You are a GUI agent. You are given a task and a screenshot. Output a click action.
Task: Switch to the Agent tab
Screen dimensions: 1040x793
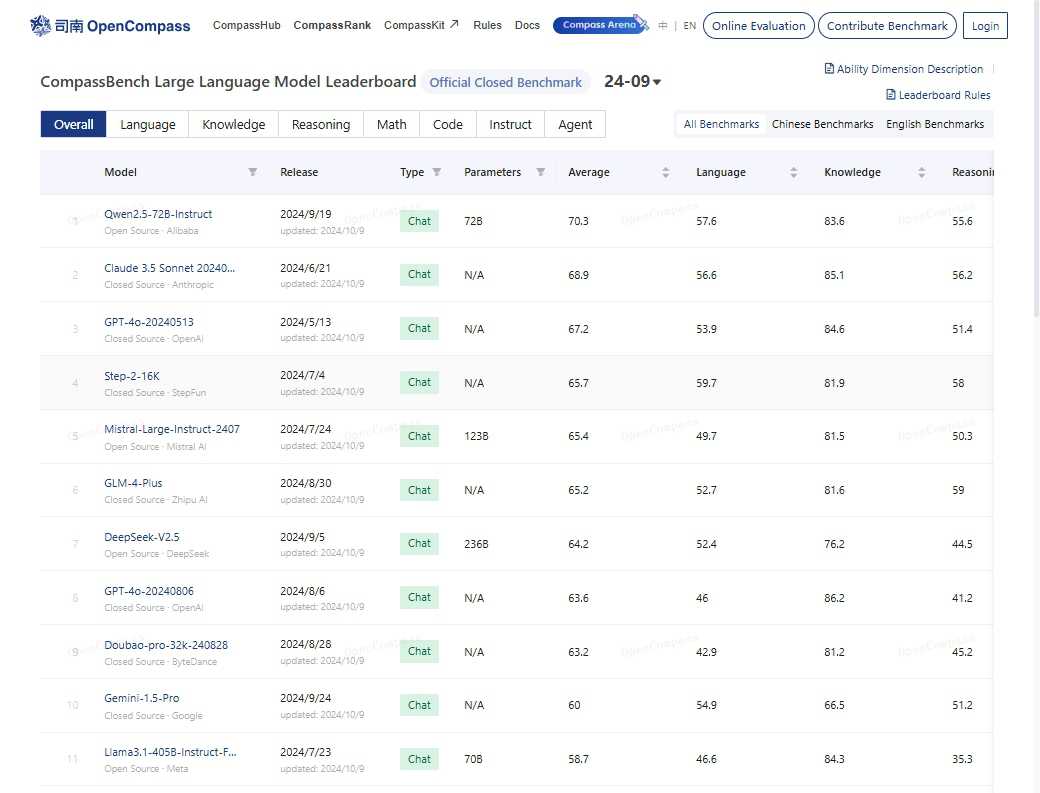(x=575, y=124)
